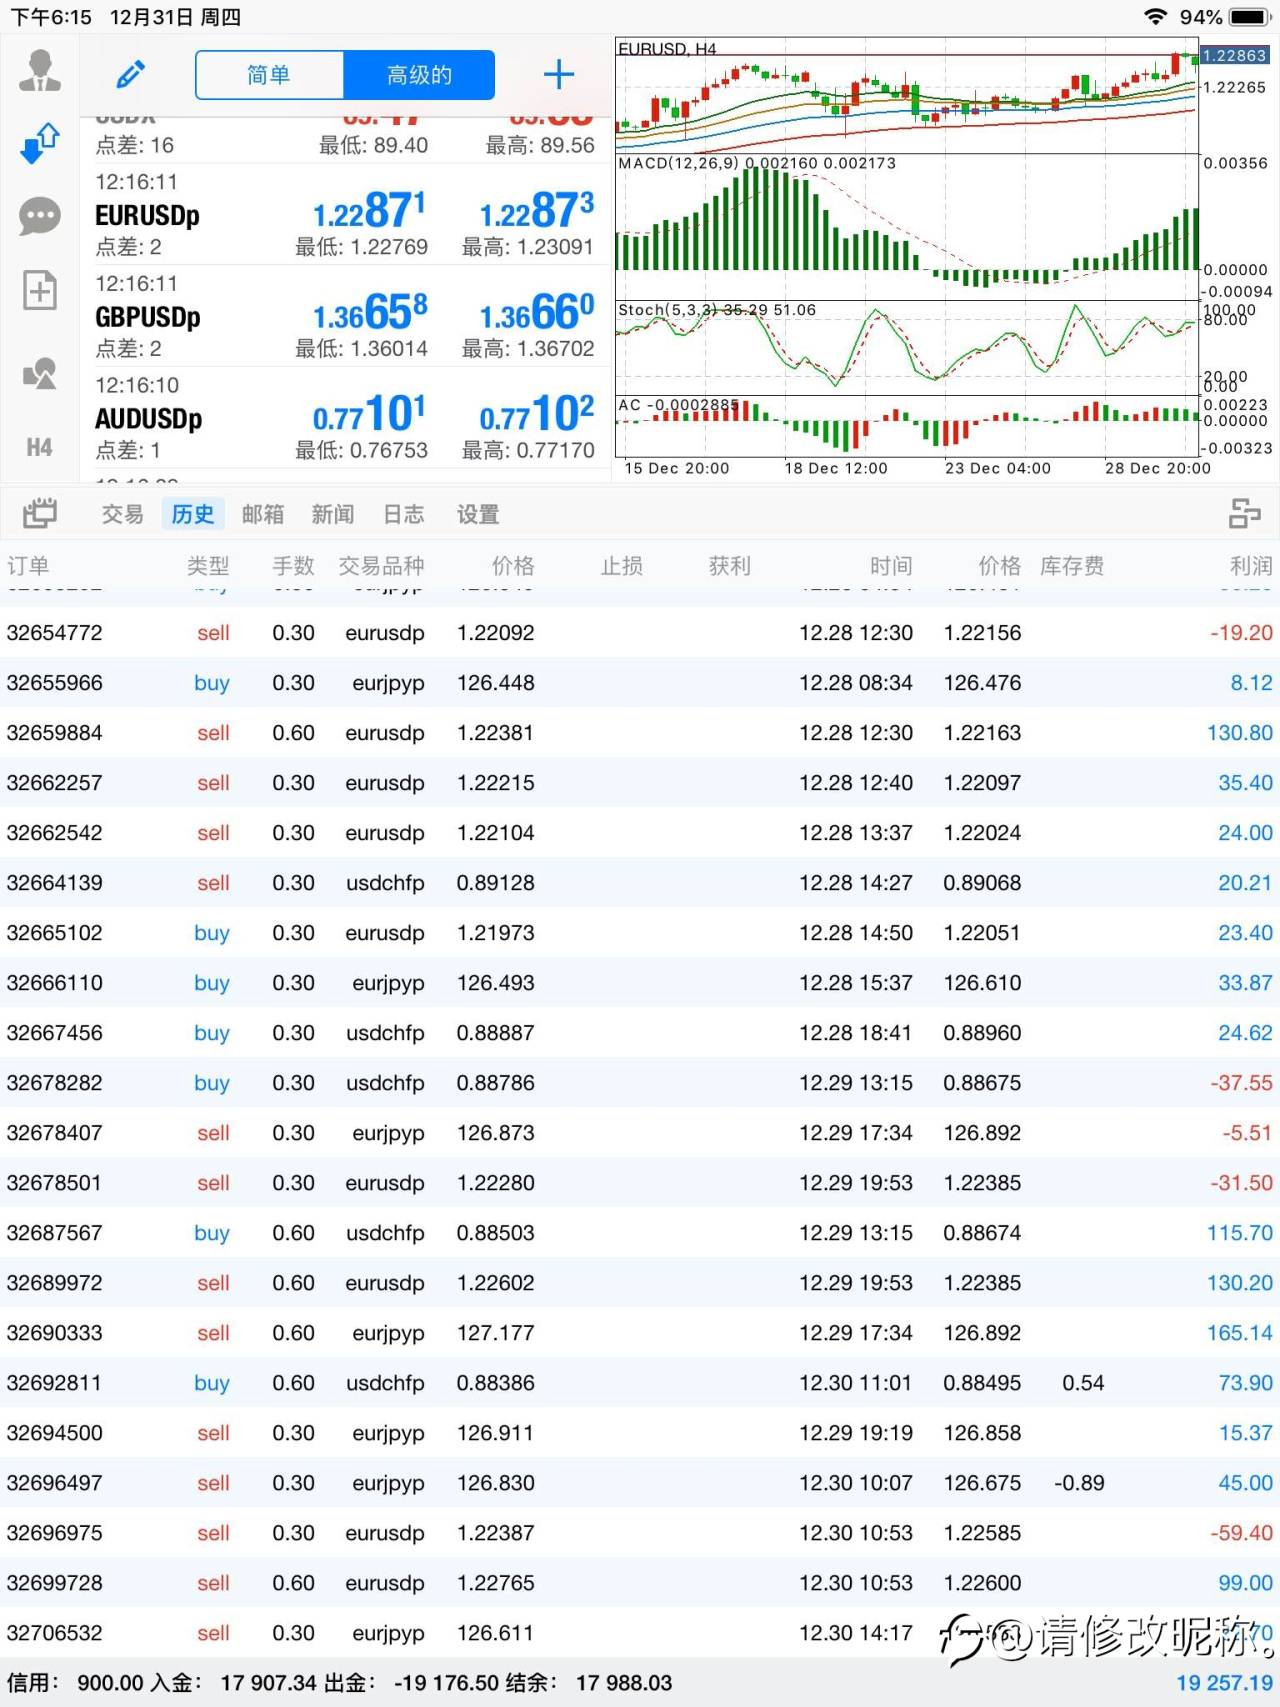Screen dimensions: 1280x1707
Task: Select order 32699728 row
Action: coord(640,1583)
